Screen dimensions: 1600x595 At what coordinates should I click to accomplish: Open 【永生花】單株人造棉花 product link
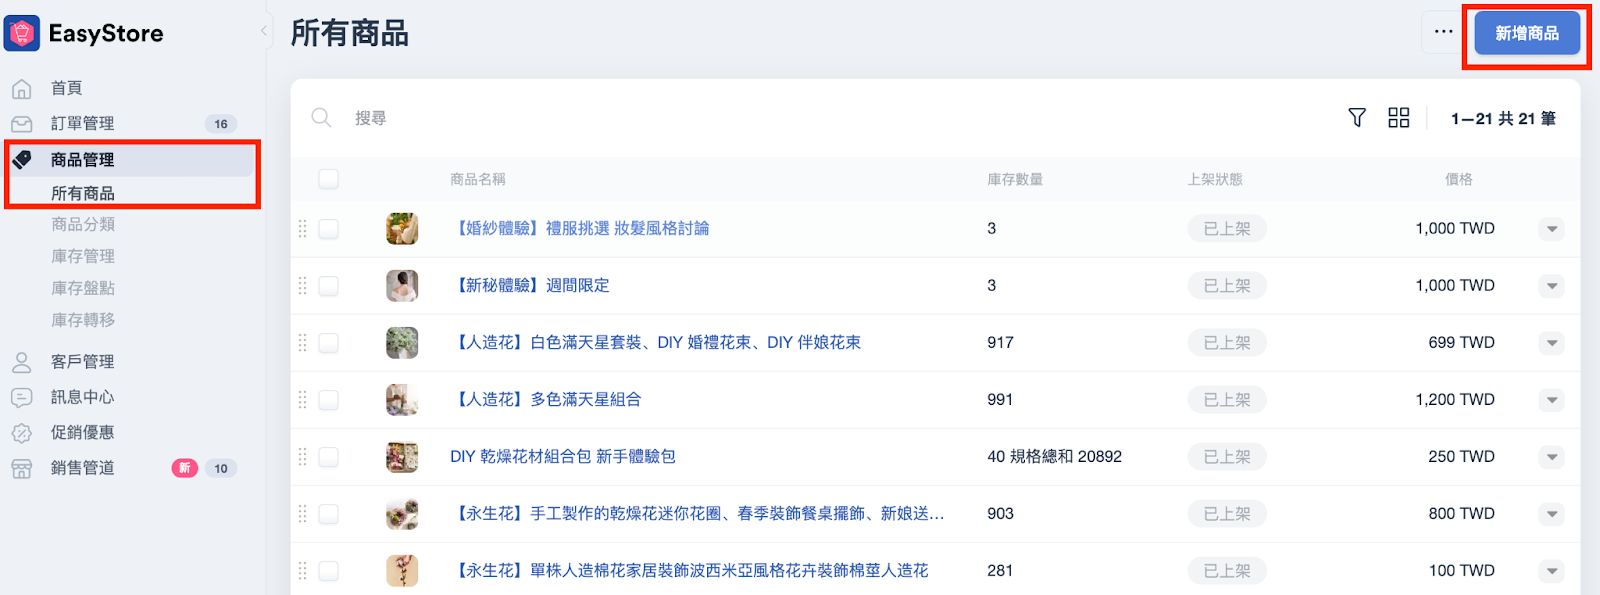[690, 570]
